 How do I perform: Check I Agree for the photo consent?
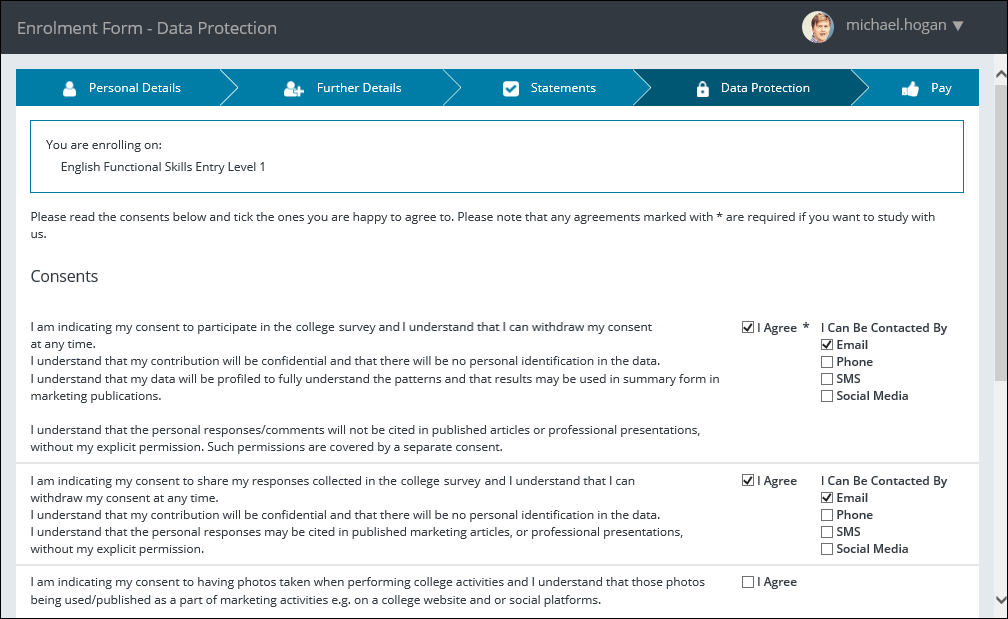pos(747,581)
